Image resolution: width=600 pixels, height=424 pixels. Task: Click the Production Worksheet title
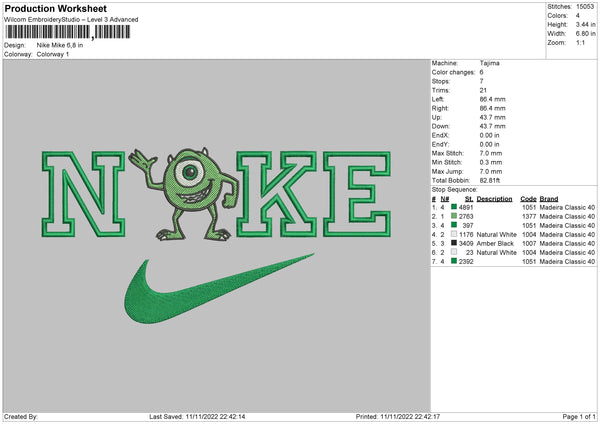point(56,8)
